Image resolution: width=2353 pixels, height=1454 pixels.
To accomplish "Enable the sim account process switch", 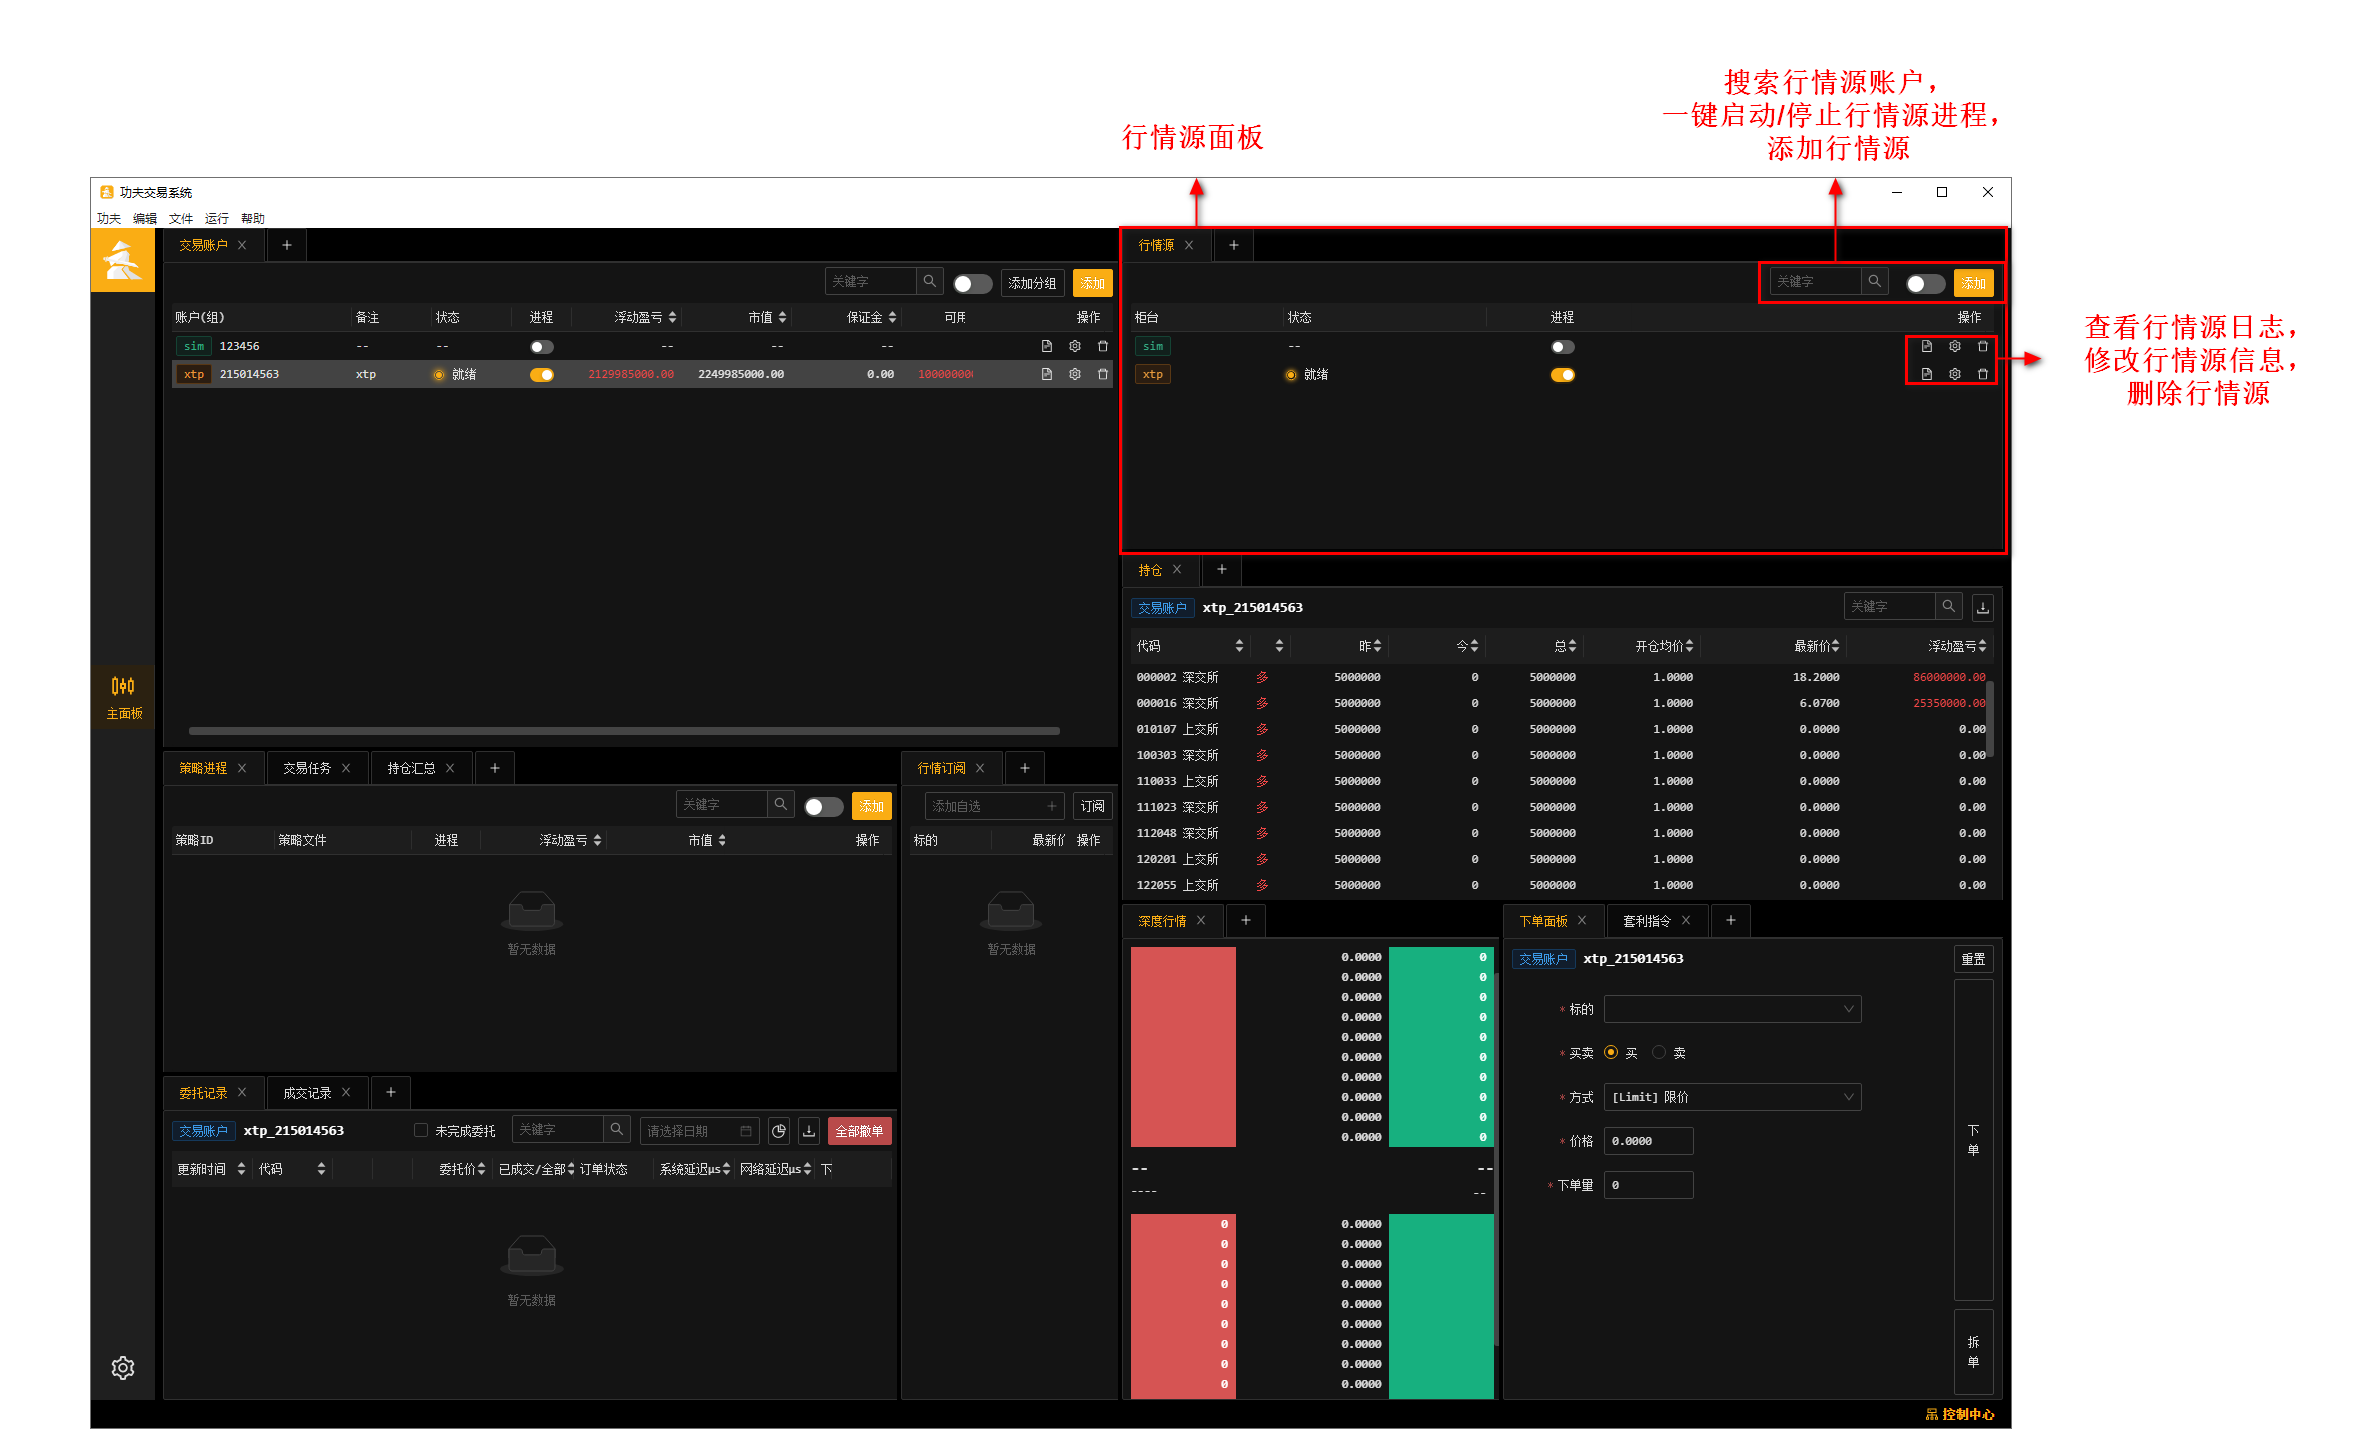I will (541, 346).
